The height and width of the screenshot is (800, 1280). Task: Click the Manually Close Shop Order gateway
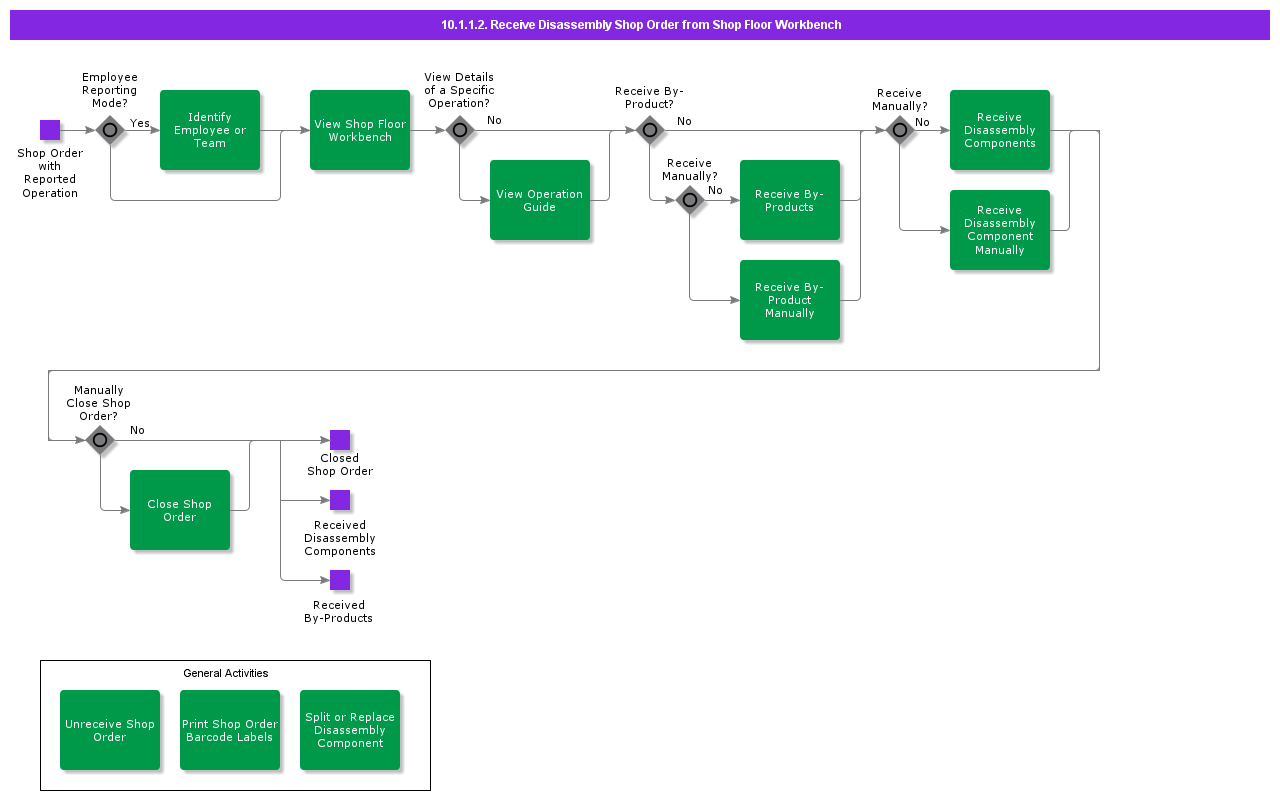coord(100,440)
